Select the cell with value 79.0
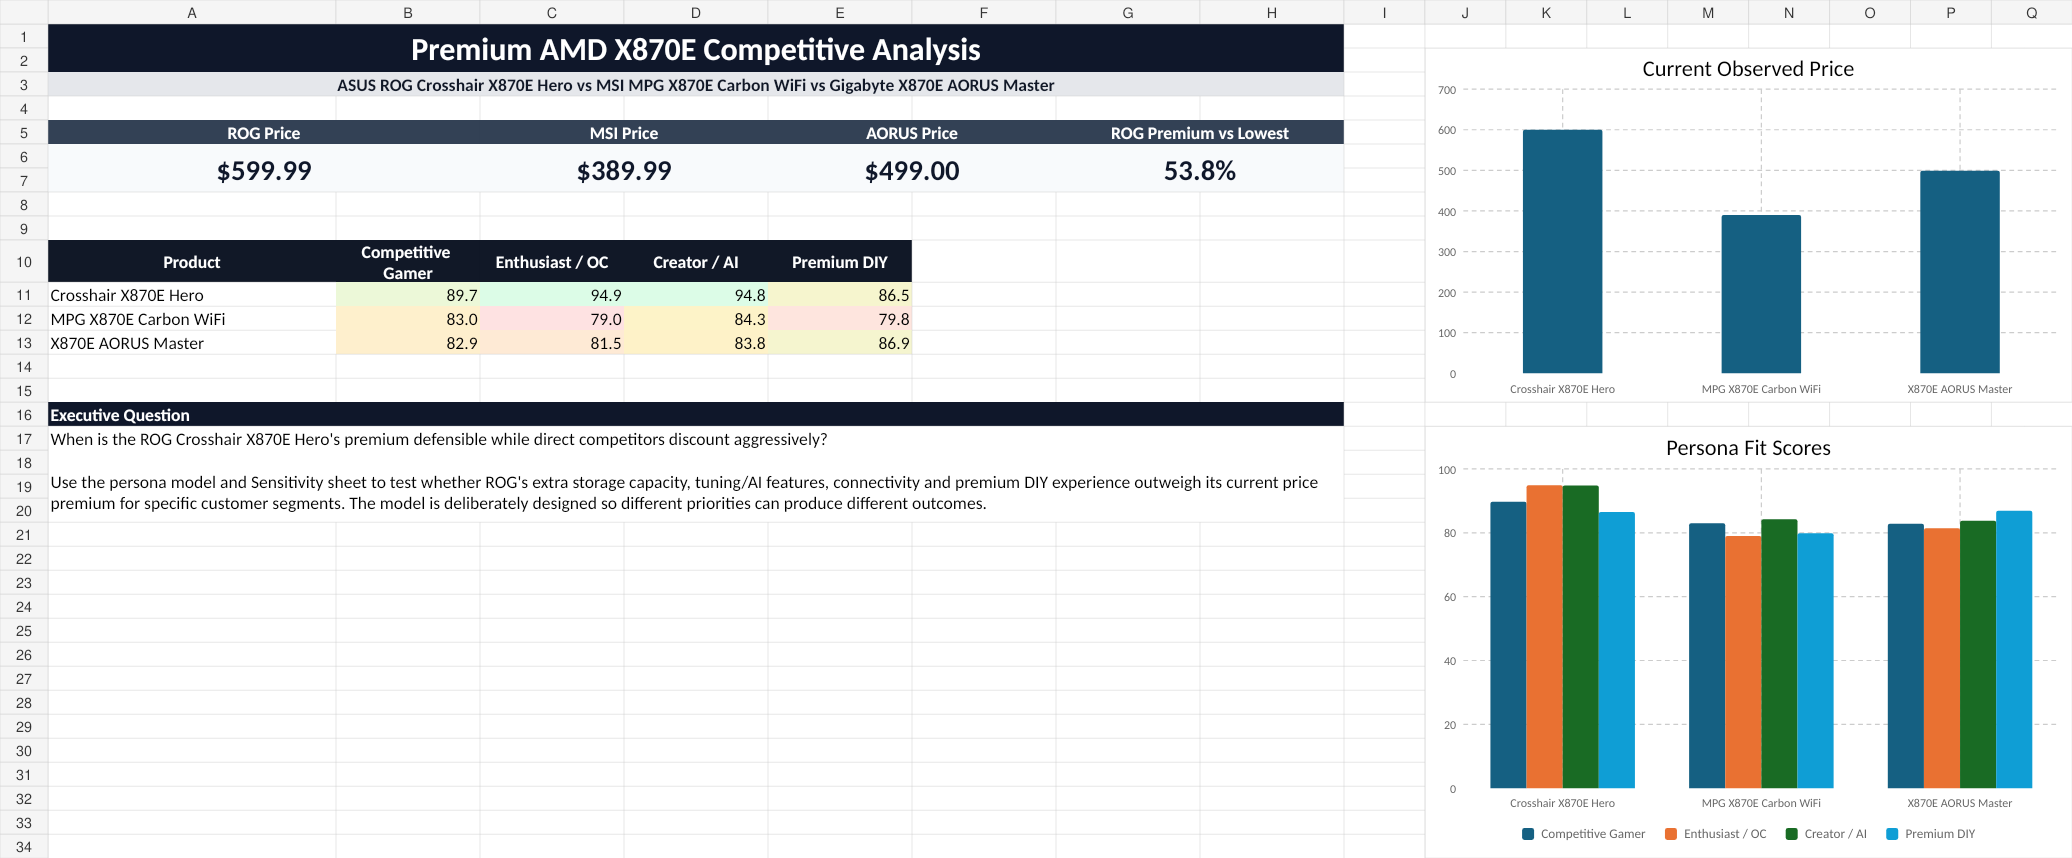 [x=552, y=319]
